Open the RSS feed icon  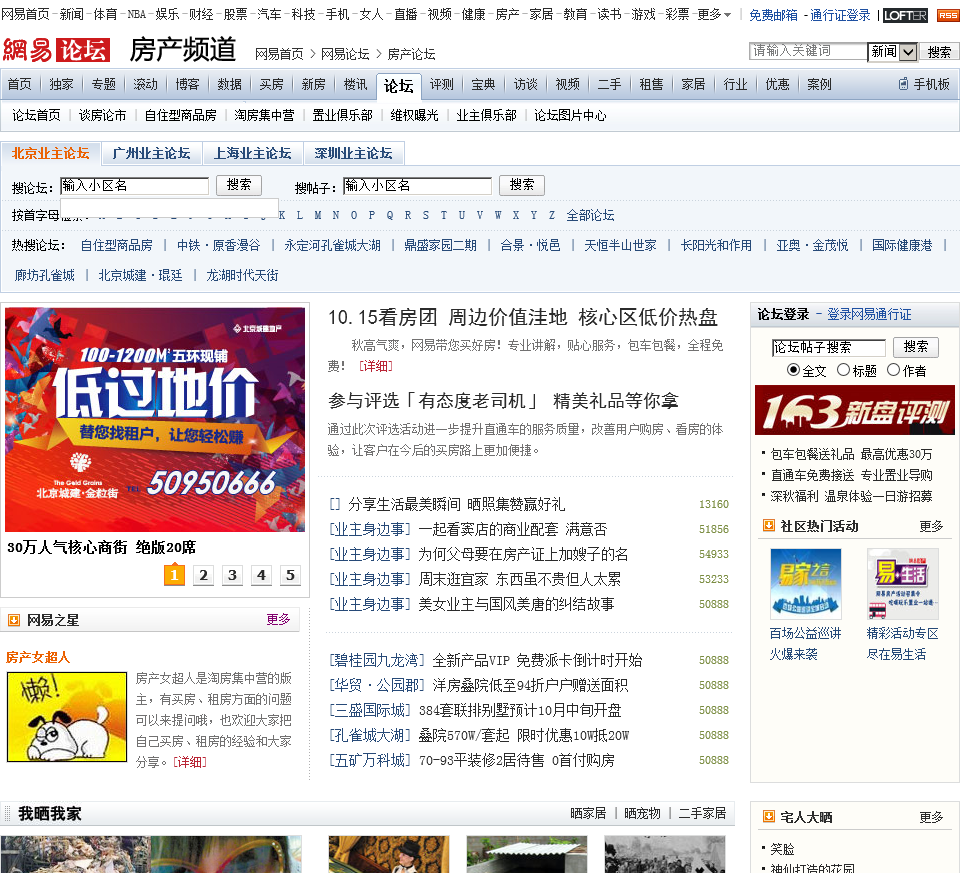point(948,15)
